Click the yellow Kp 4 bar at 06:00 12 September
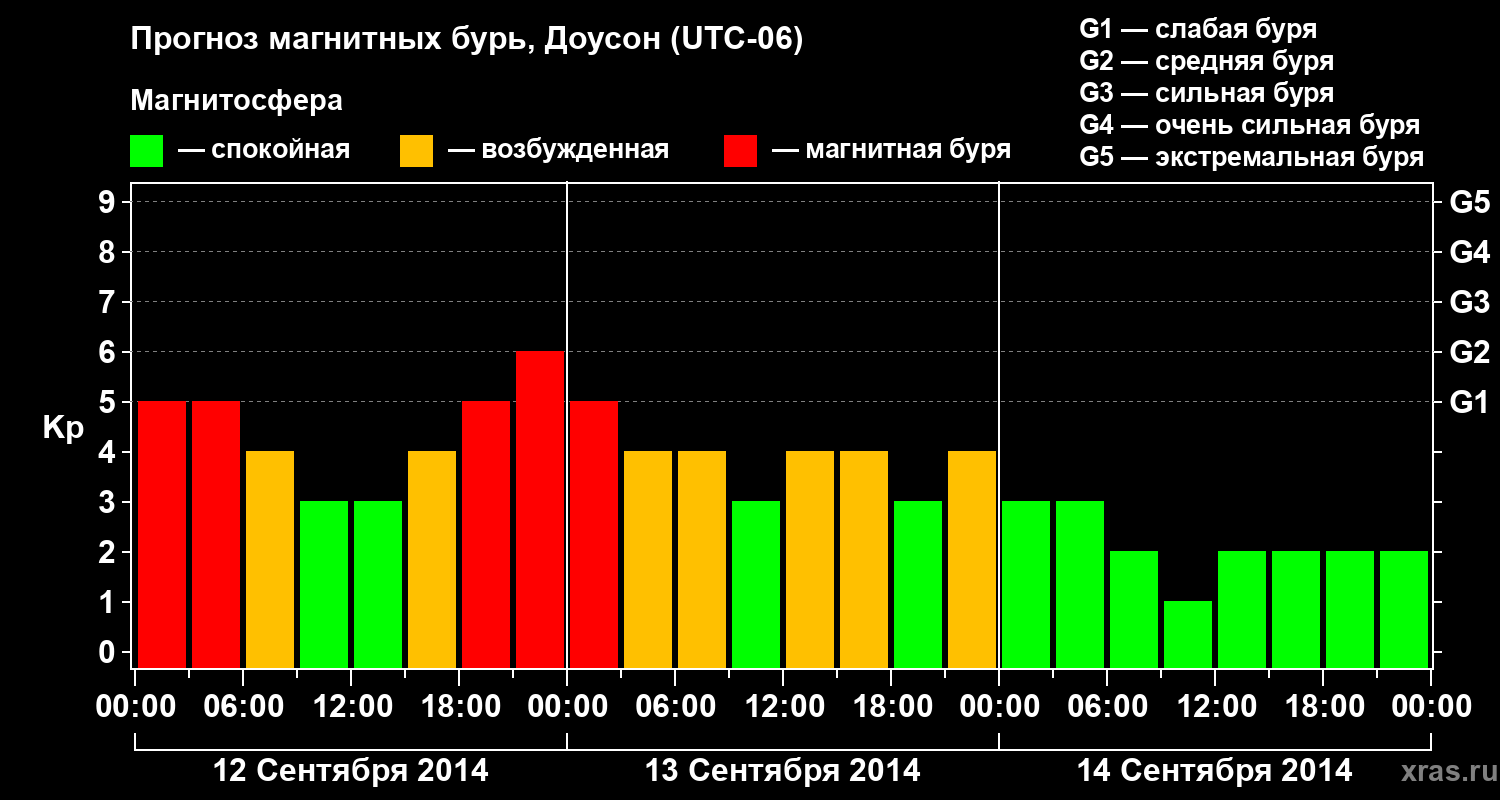1500x800 pixels. click(x=270, y=559)
